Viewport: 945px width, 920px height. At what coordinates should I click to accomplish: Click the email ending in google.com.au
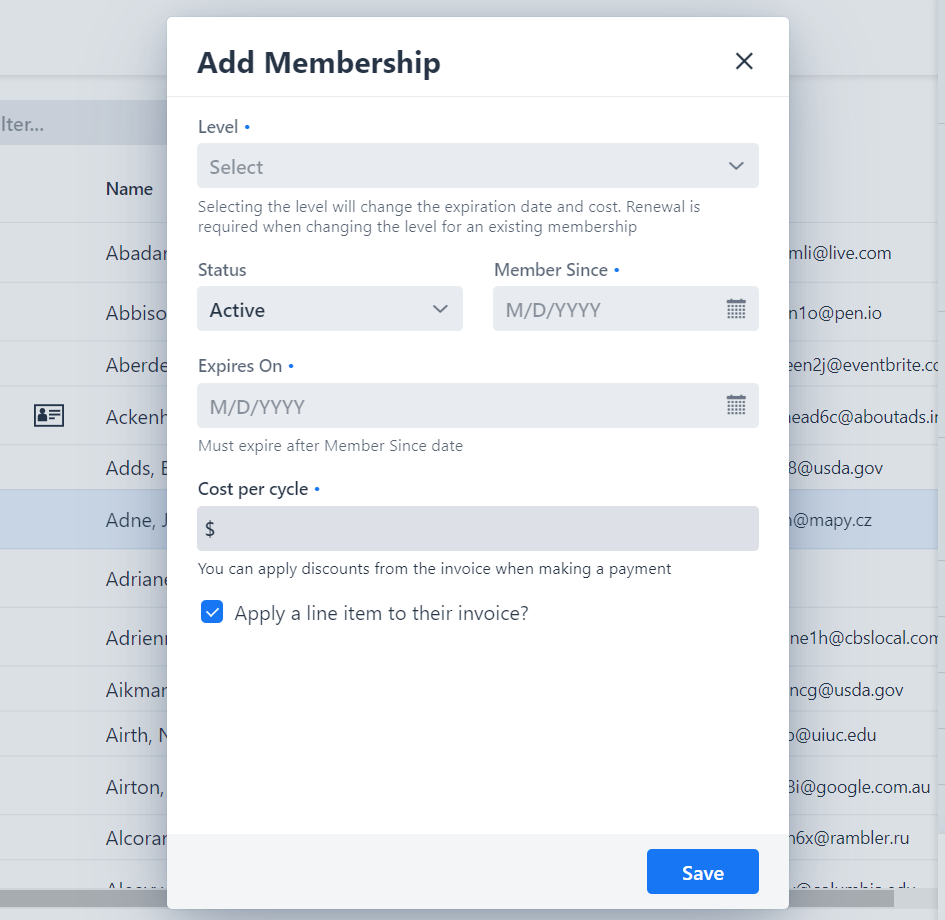860,787
